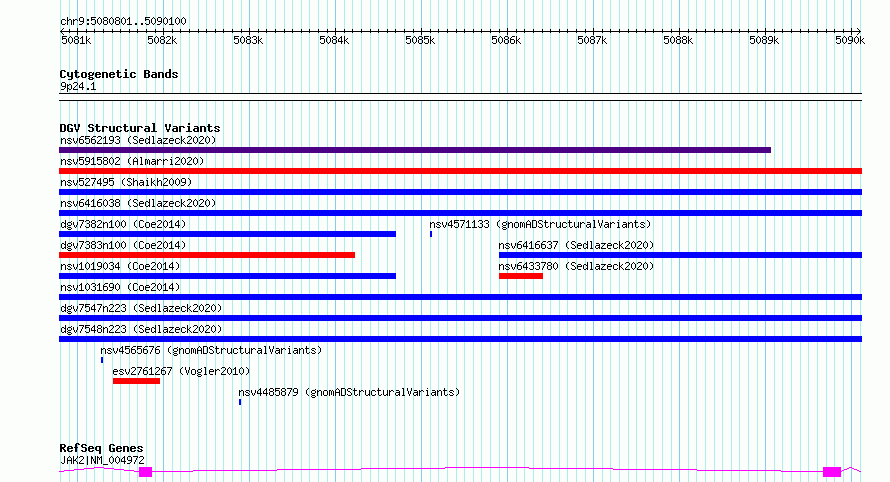Image resolution: width=890 pixels, height=482 pixels.
Task: Click the dgv7548n223 (Sedlazeck2020) label
Action: click(x=141, y=329)
